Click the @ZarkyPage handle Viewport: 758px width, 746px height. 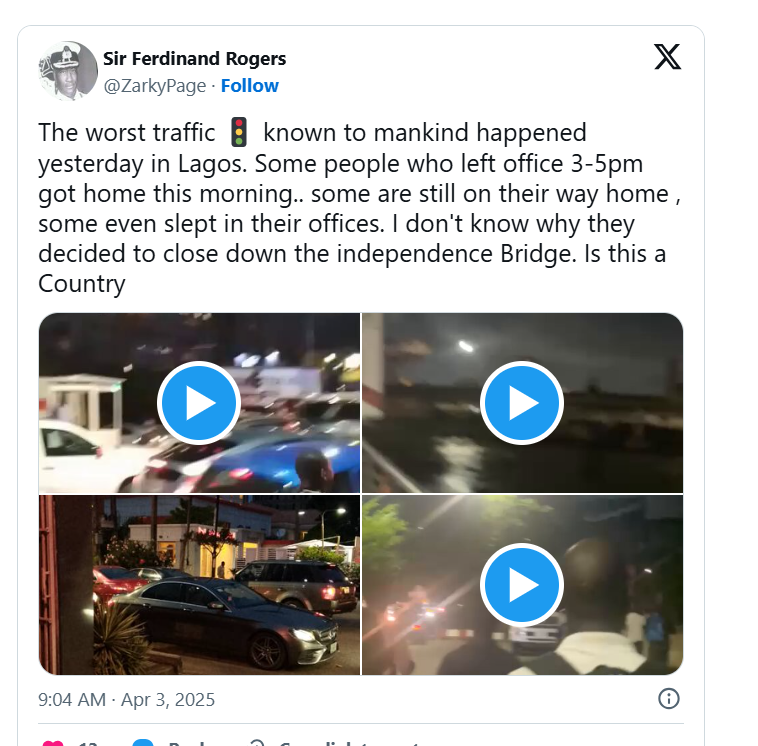155,86
